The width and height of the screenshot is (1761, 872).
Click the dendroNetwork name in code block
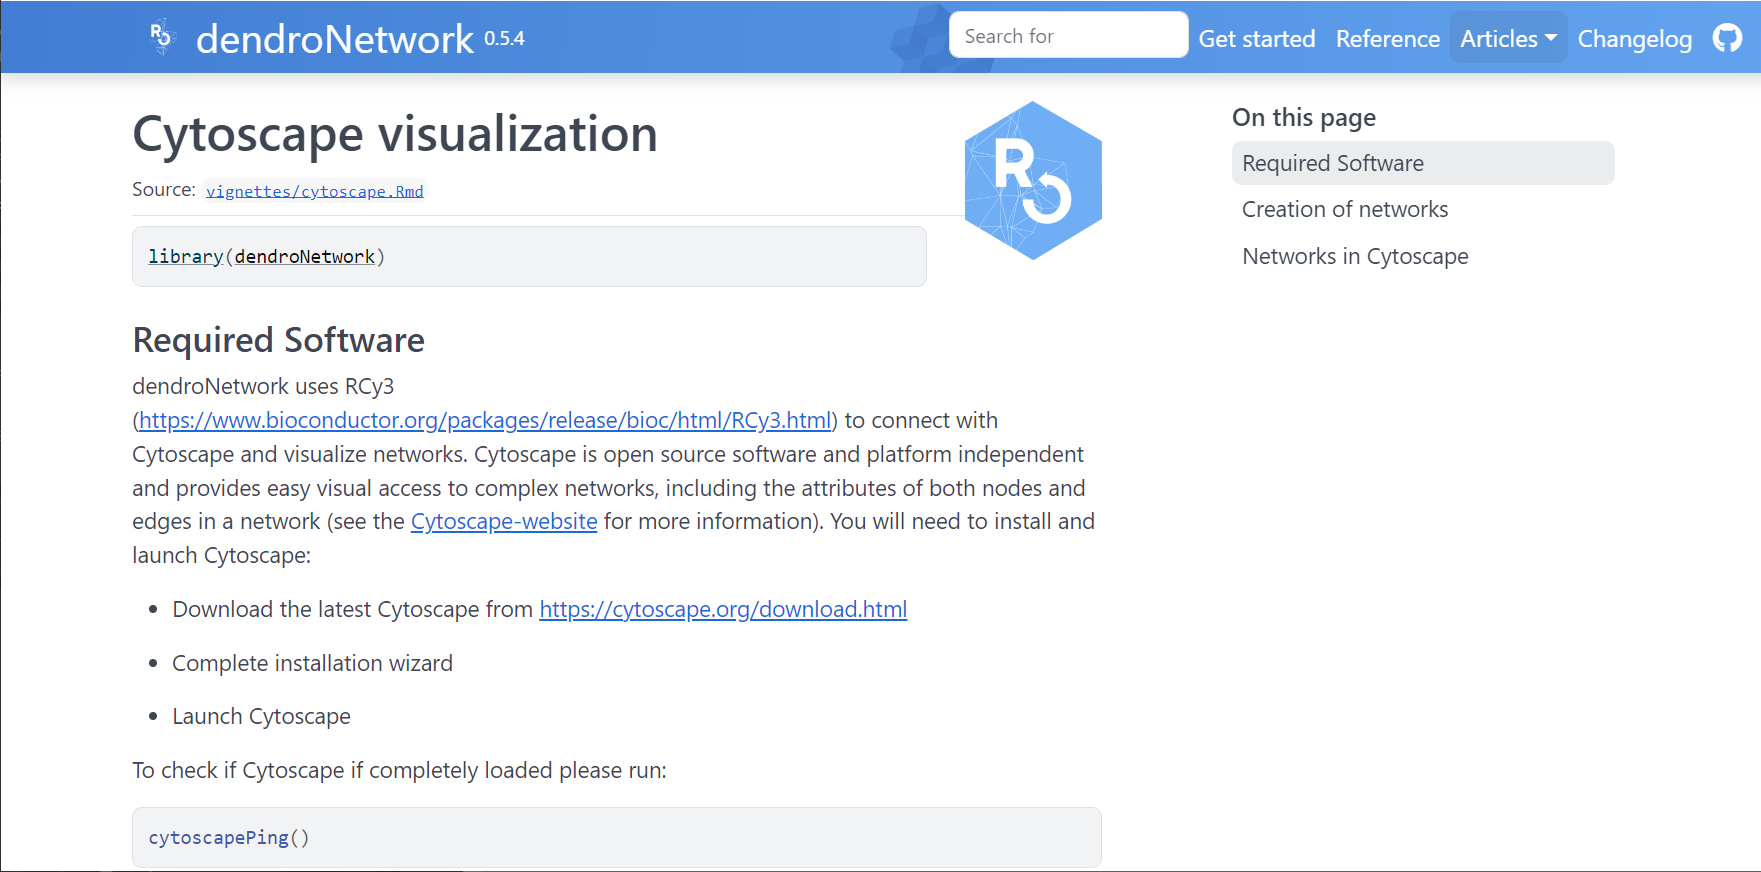coord(304,257)
